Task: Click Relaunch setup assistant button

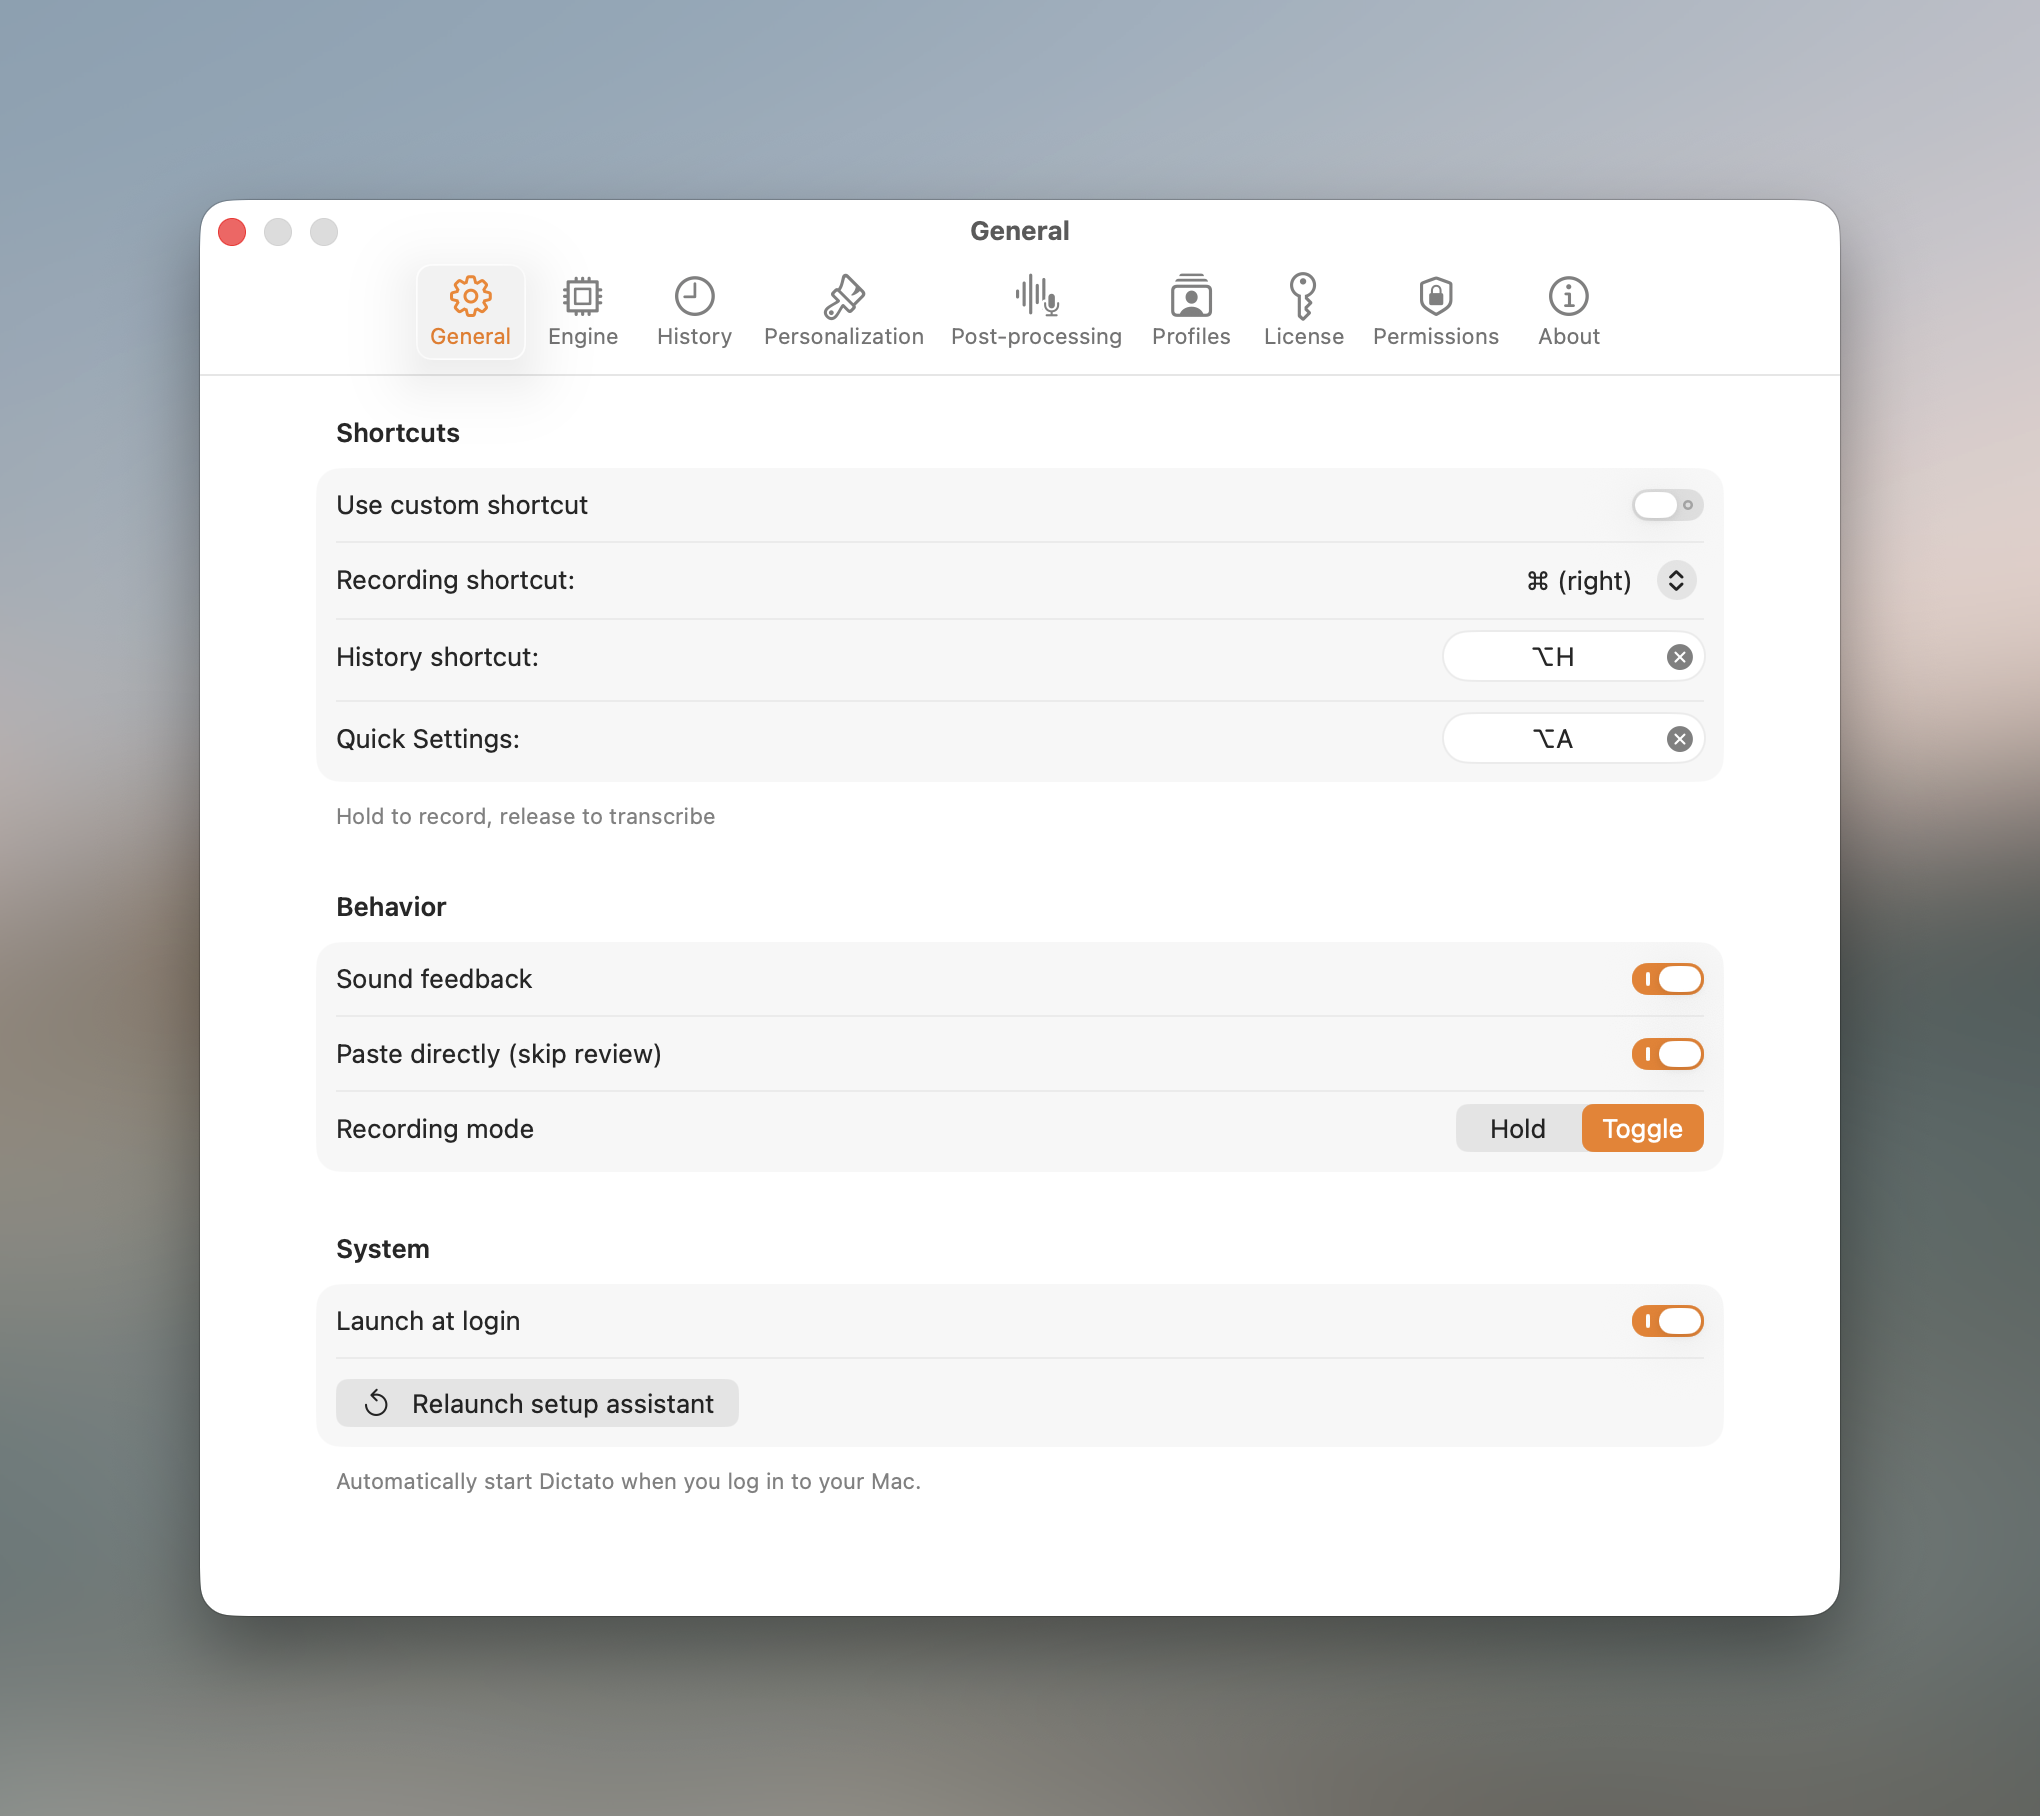Action: [x=537, y=1403]
